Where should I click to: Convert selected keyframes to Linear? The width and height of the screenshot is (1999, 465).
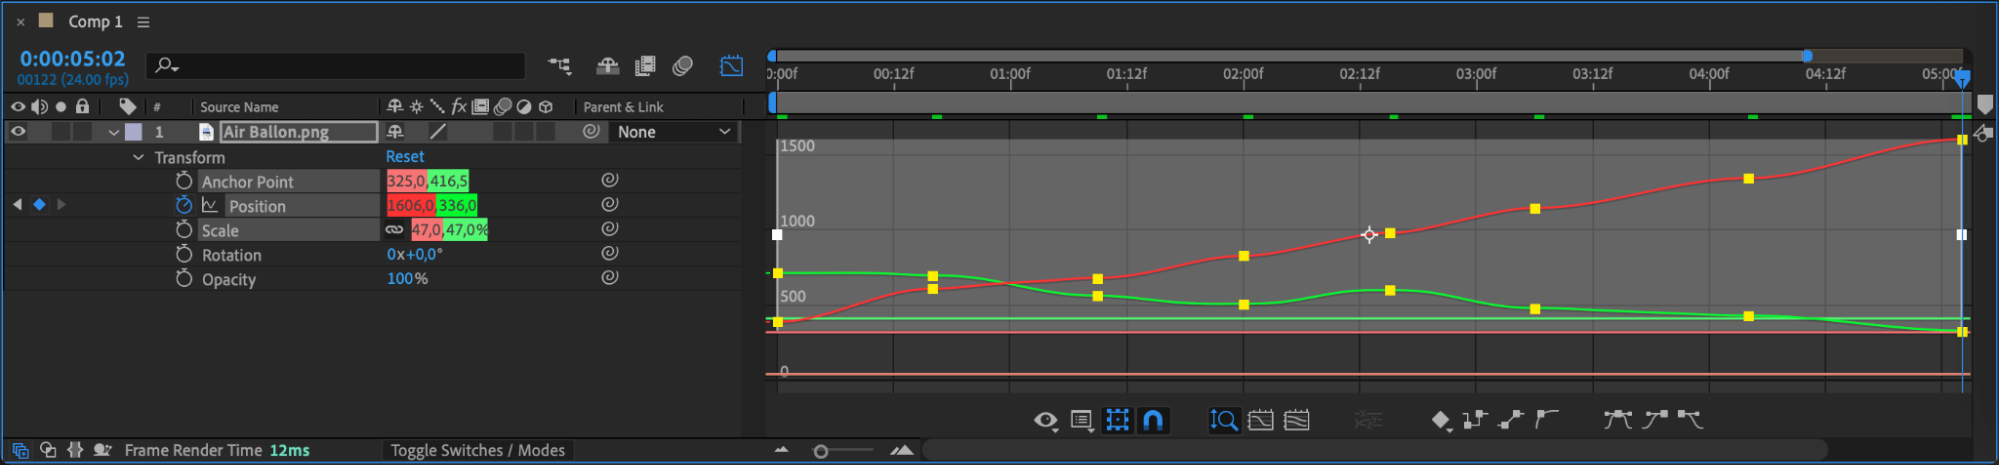1511,420
